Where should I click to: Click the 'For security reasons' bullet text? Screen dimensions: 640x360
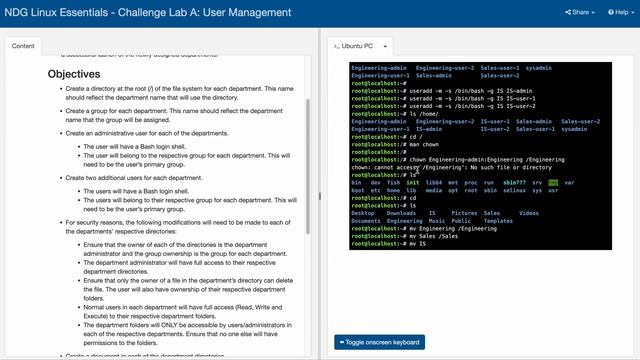click(178, 227)
